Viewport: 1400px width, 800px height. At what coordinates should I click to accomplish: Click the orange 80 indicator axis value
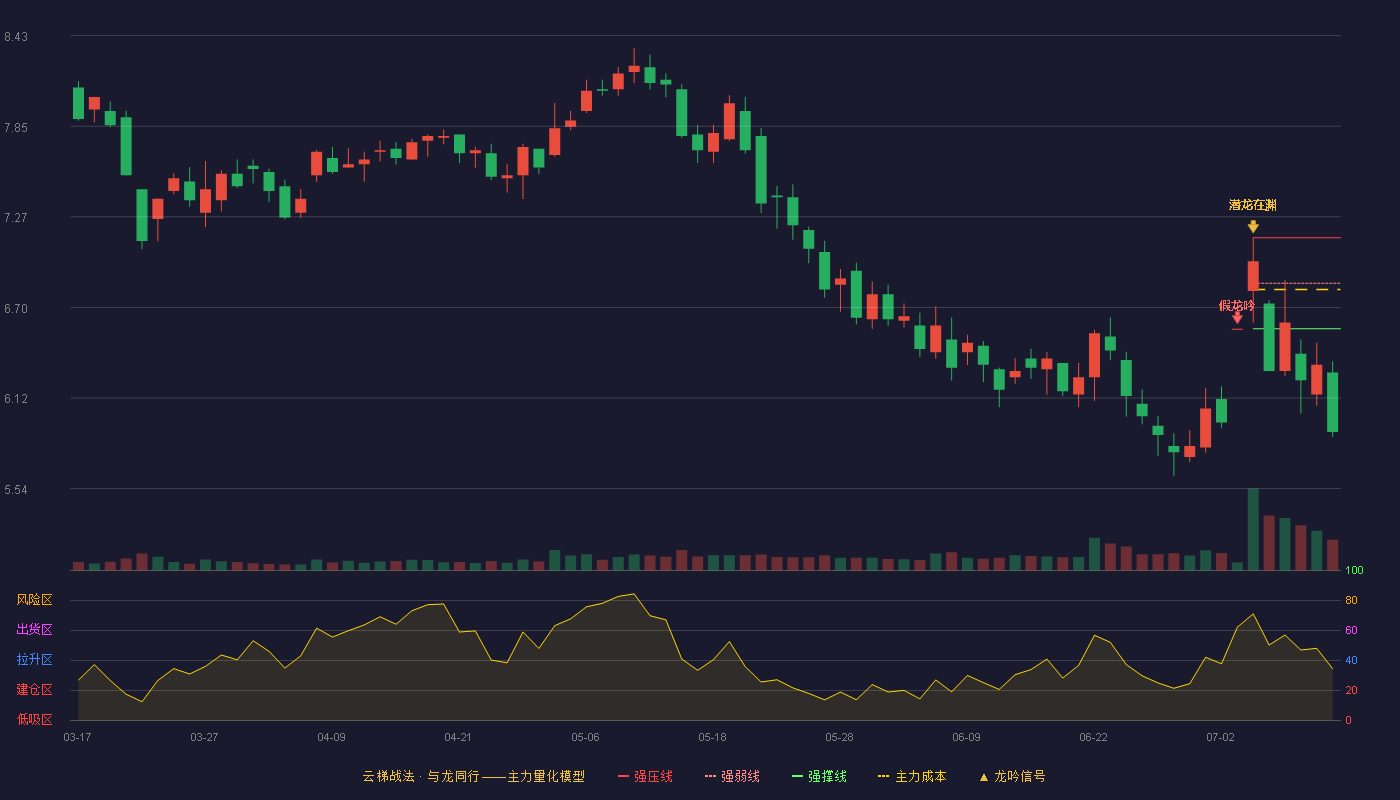point(1351,600)
